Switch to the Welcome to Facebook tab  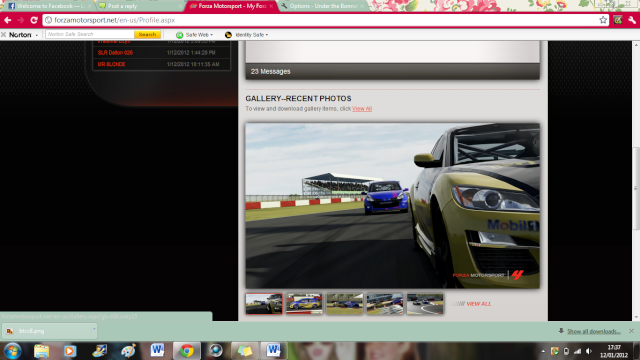[49, 6]
